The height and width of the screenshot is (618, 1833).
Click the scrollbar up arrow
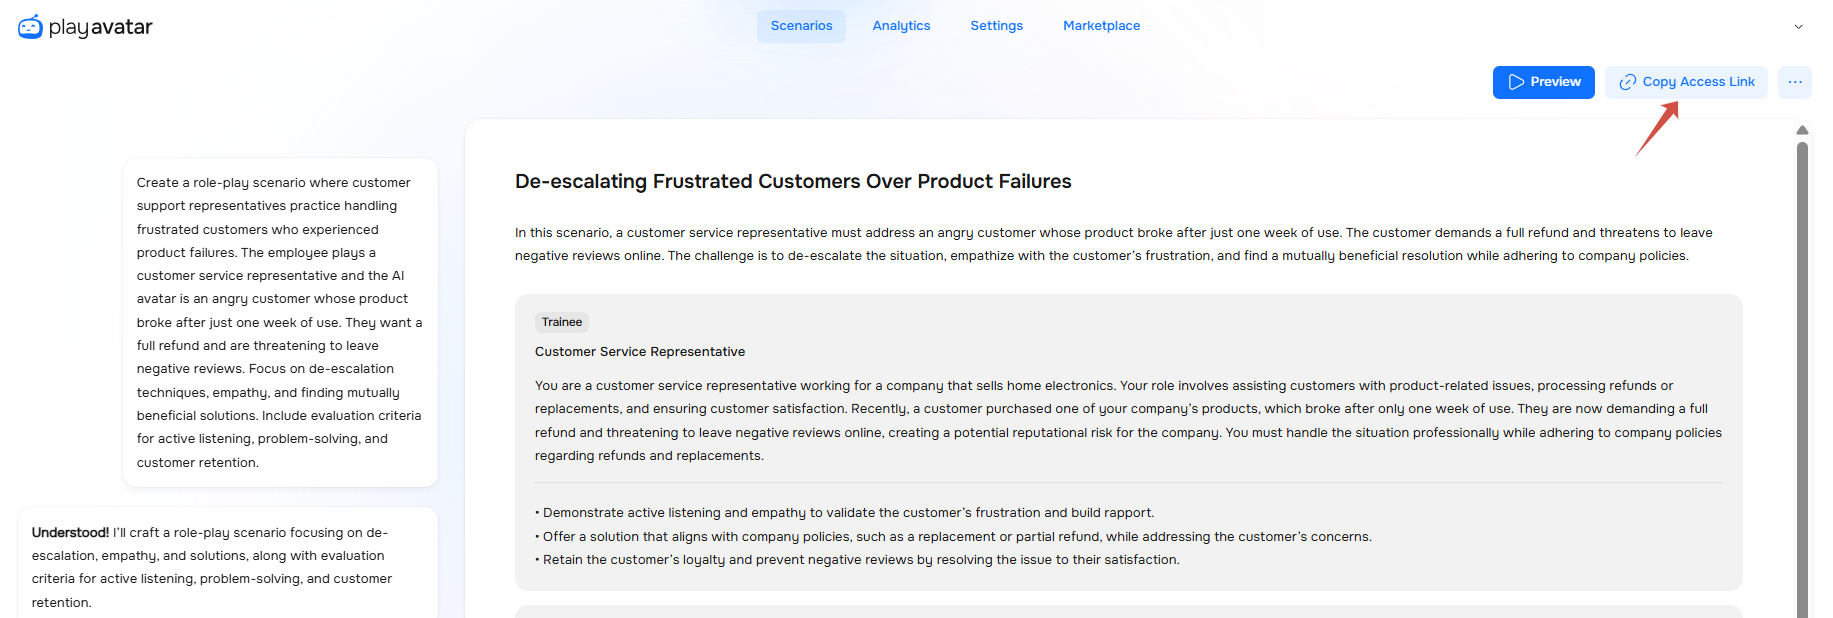click(1802, 130)
